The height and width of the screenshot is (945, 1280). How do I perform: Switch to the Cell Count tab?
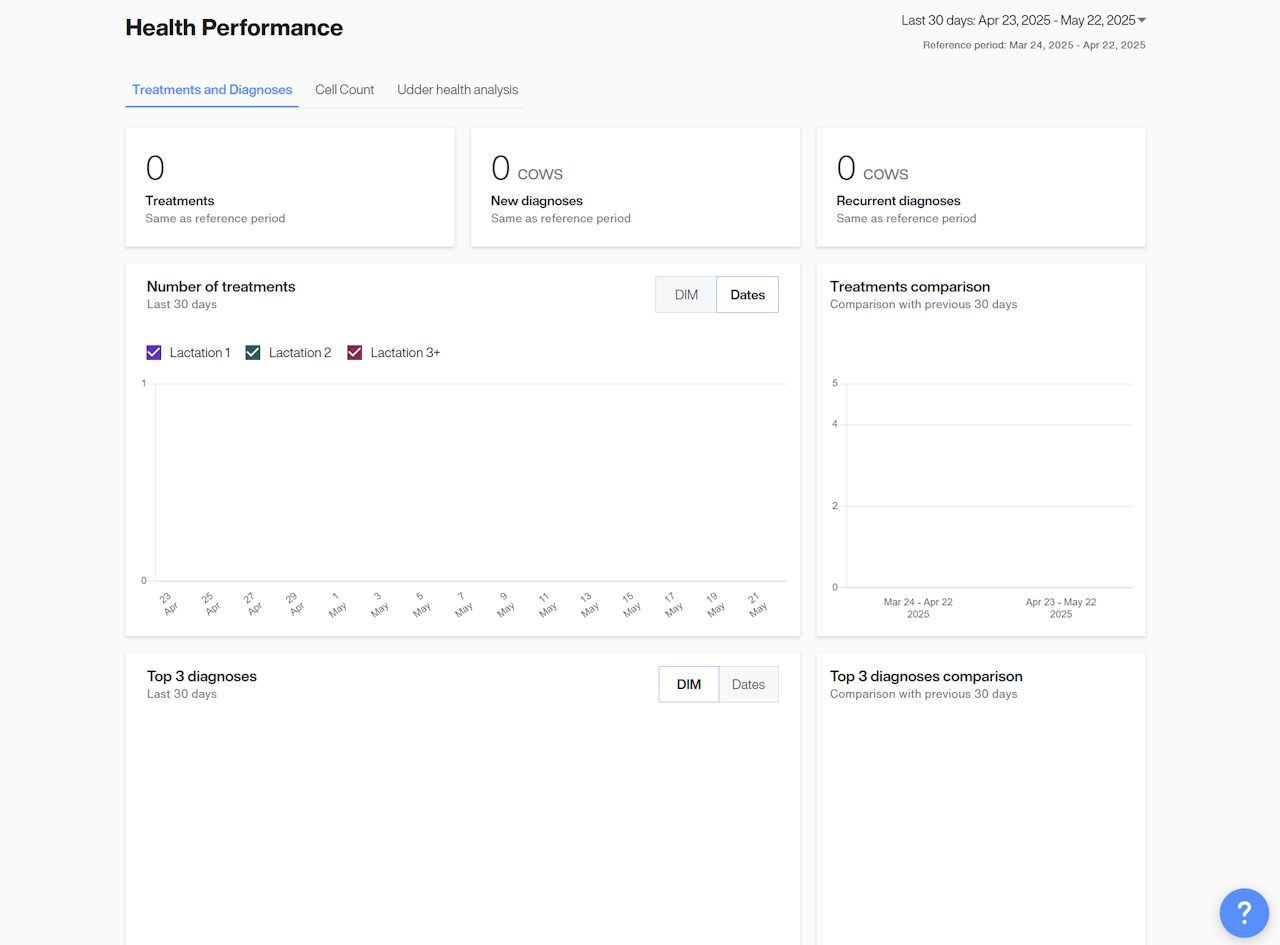coord(344,90)
